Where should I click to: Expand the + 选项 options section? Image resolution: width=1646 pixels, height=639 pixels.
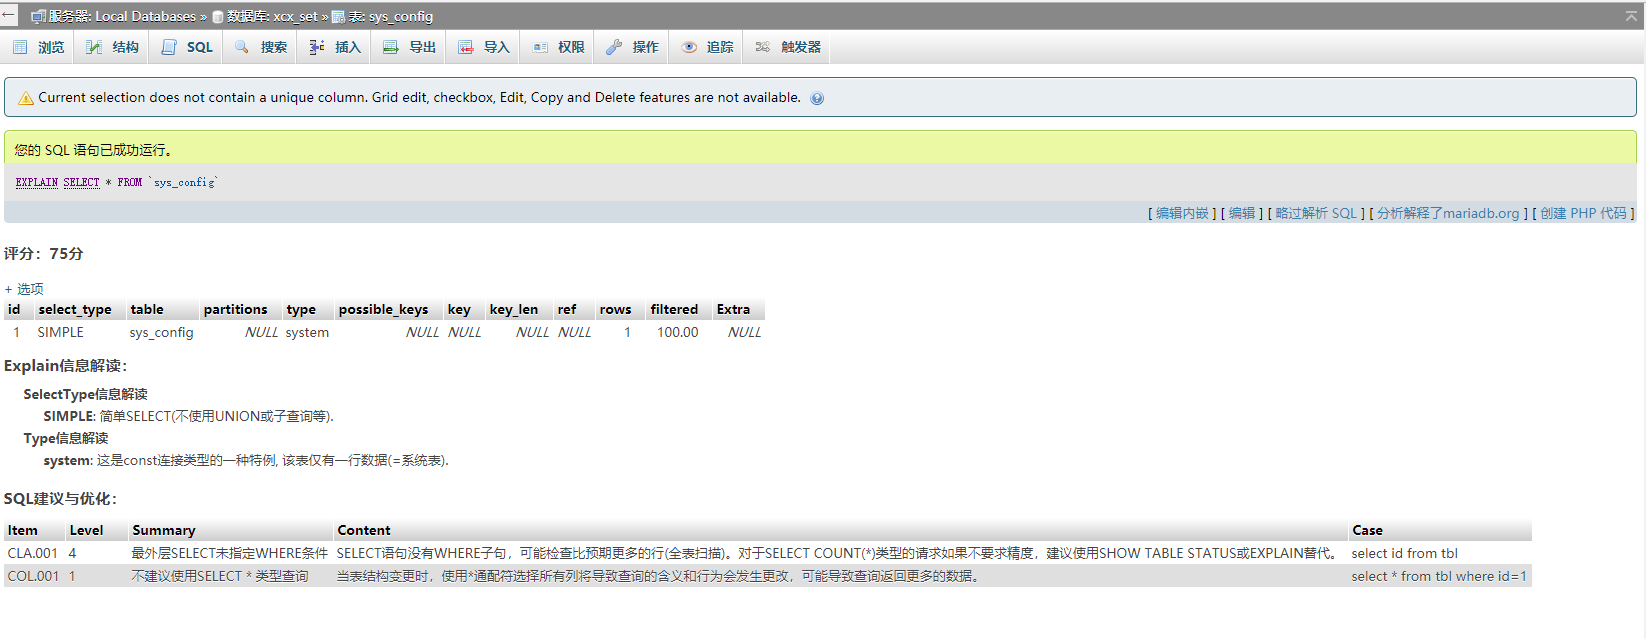click(24, 289)
